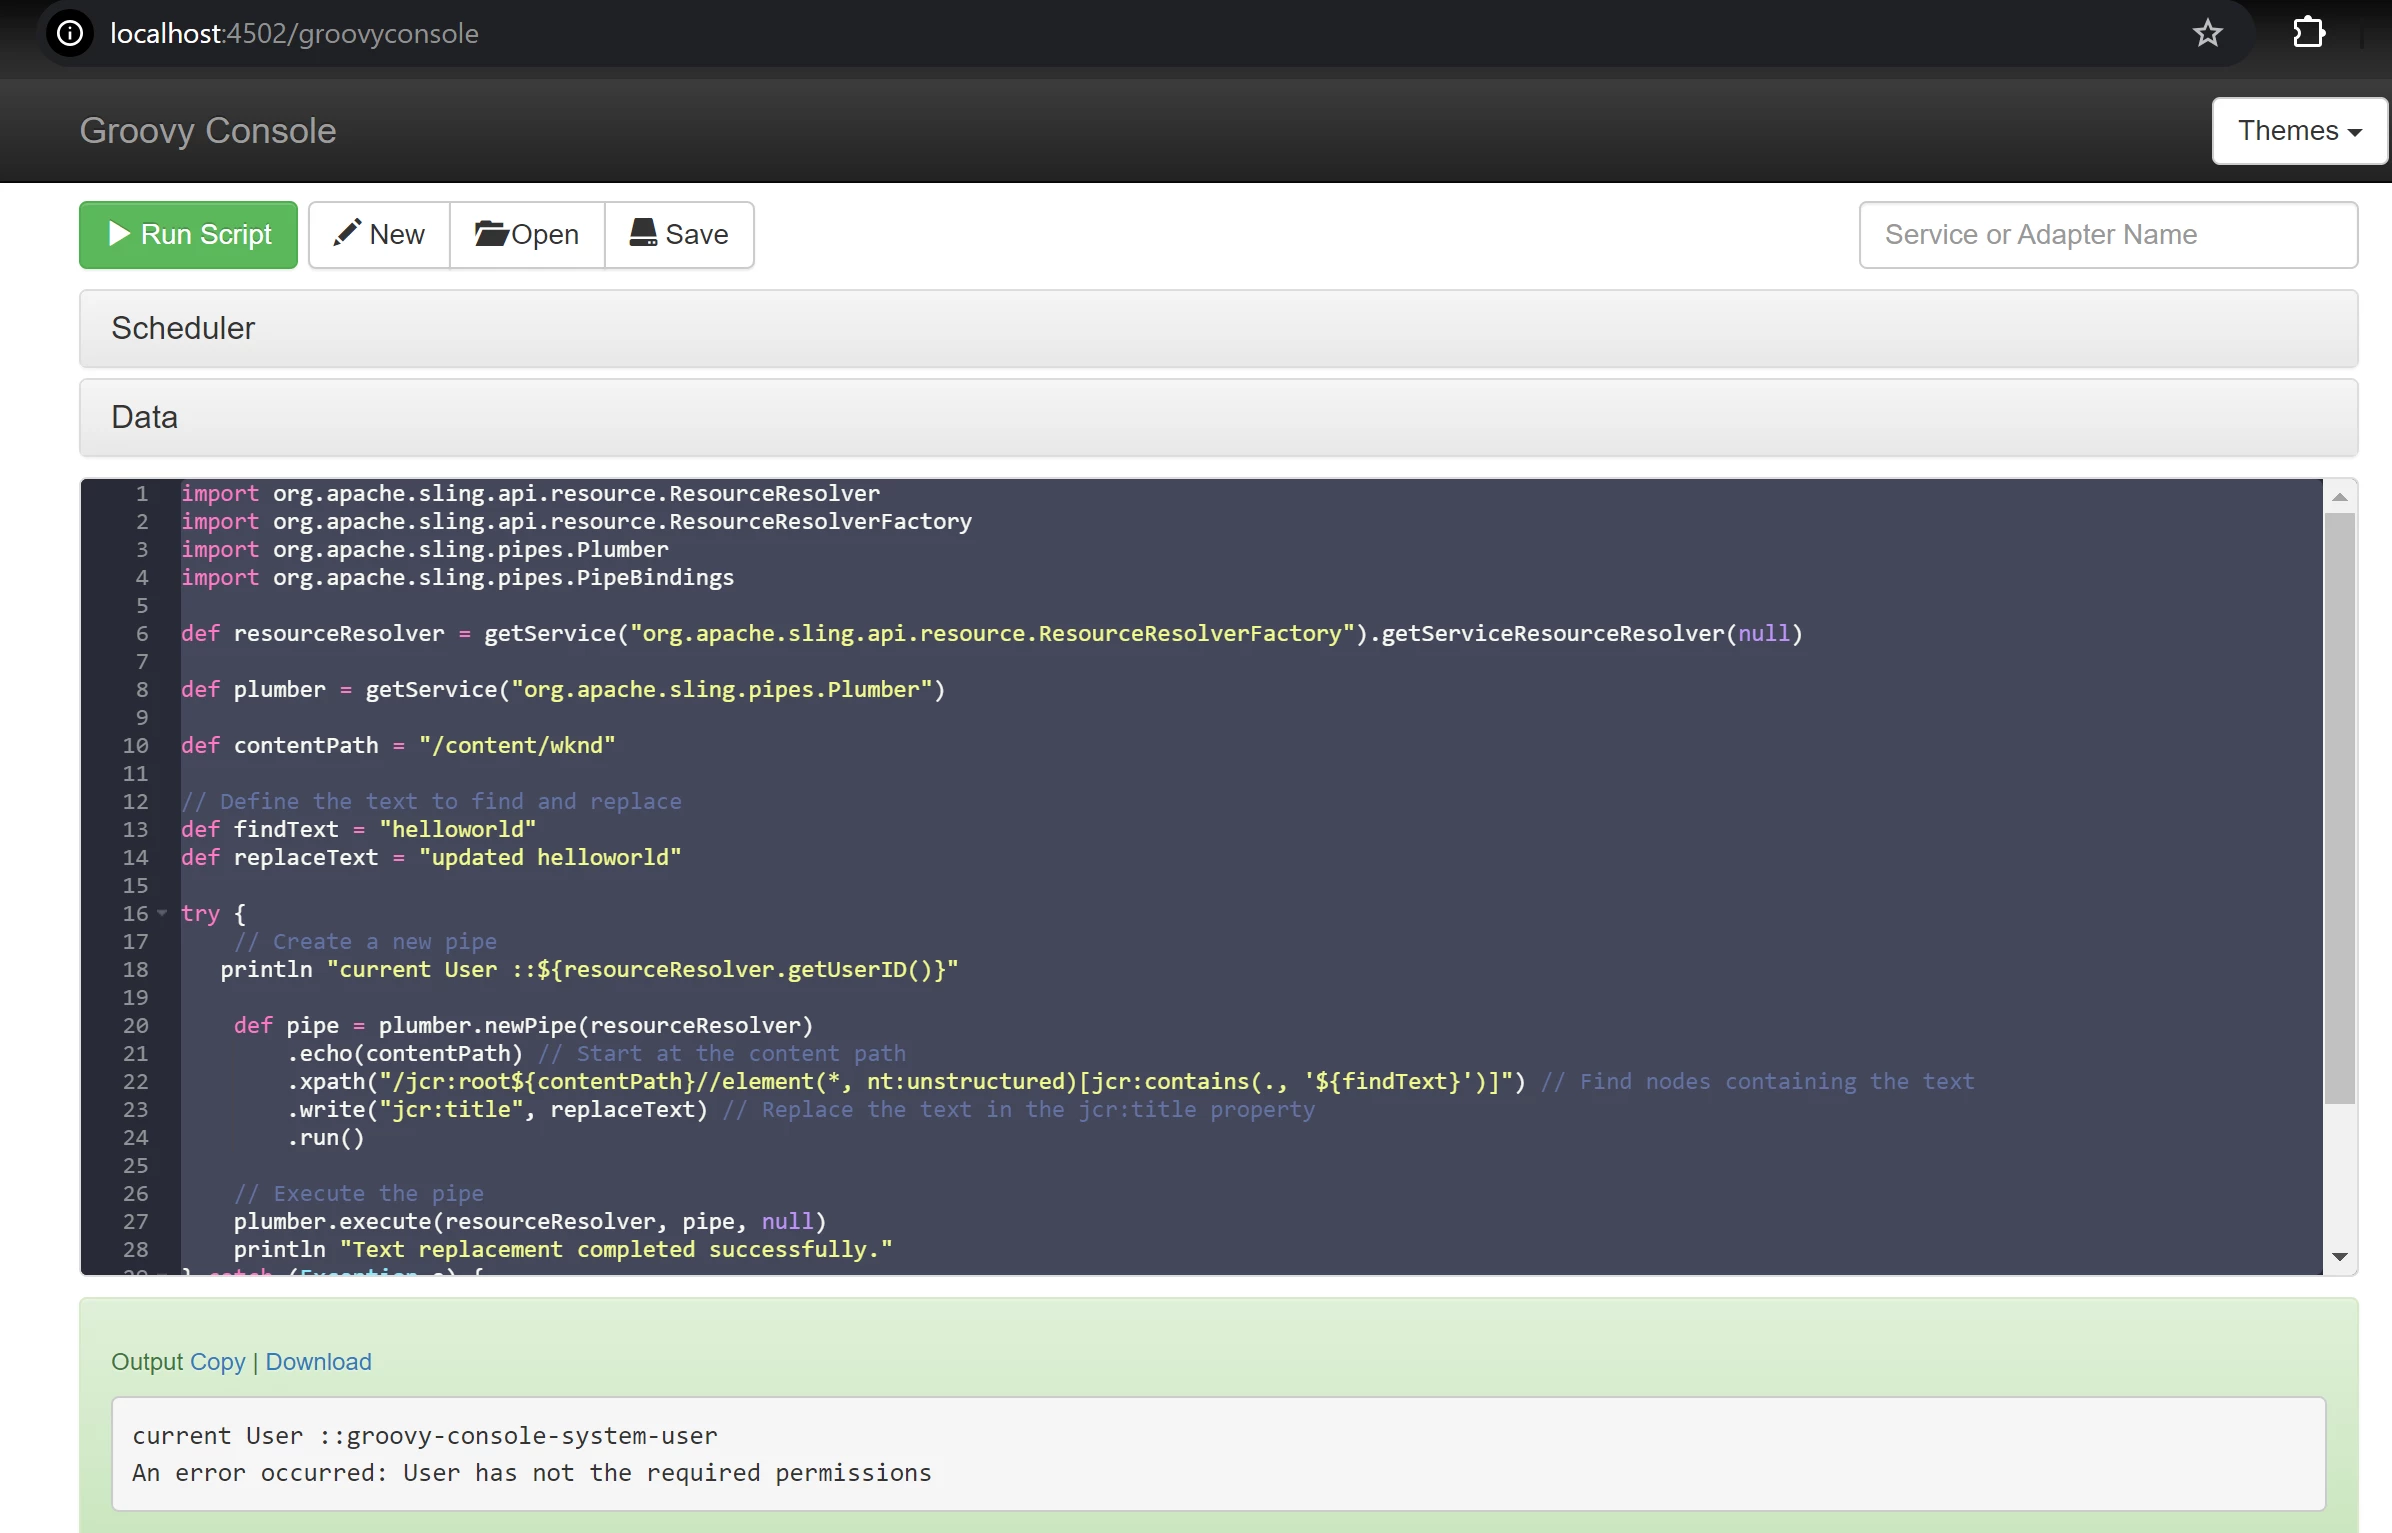Open the browser extensions puzzle icon

[2308, 33]
